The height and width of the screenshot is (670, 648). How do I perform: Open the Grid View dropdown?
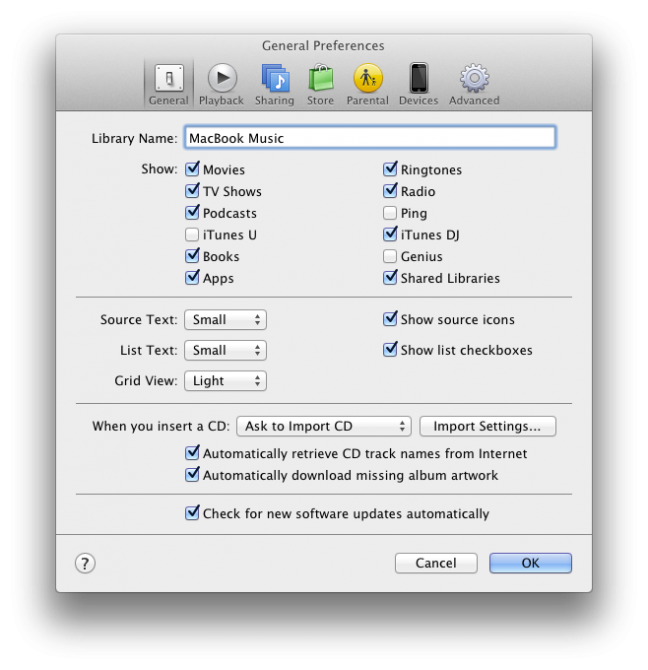point(225,381)
